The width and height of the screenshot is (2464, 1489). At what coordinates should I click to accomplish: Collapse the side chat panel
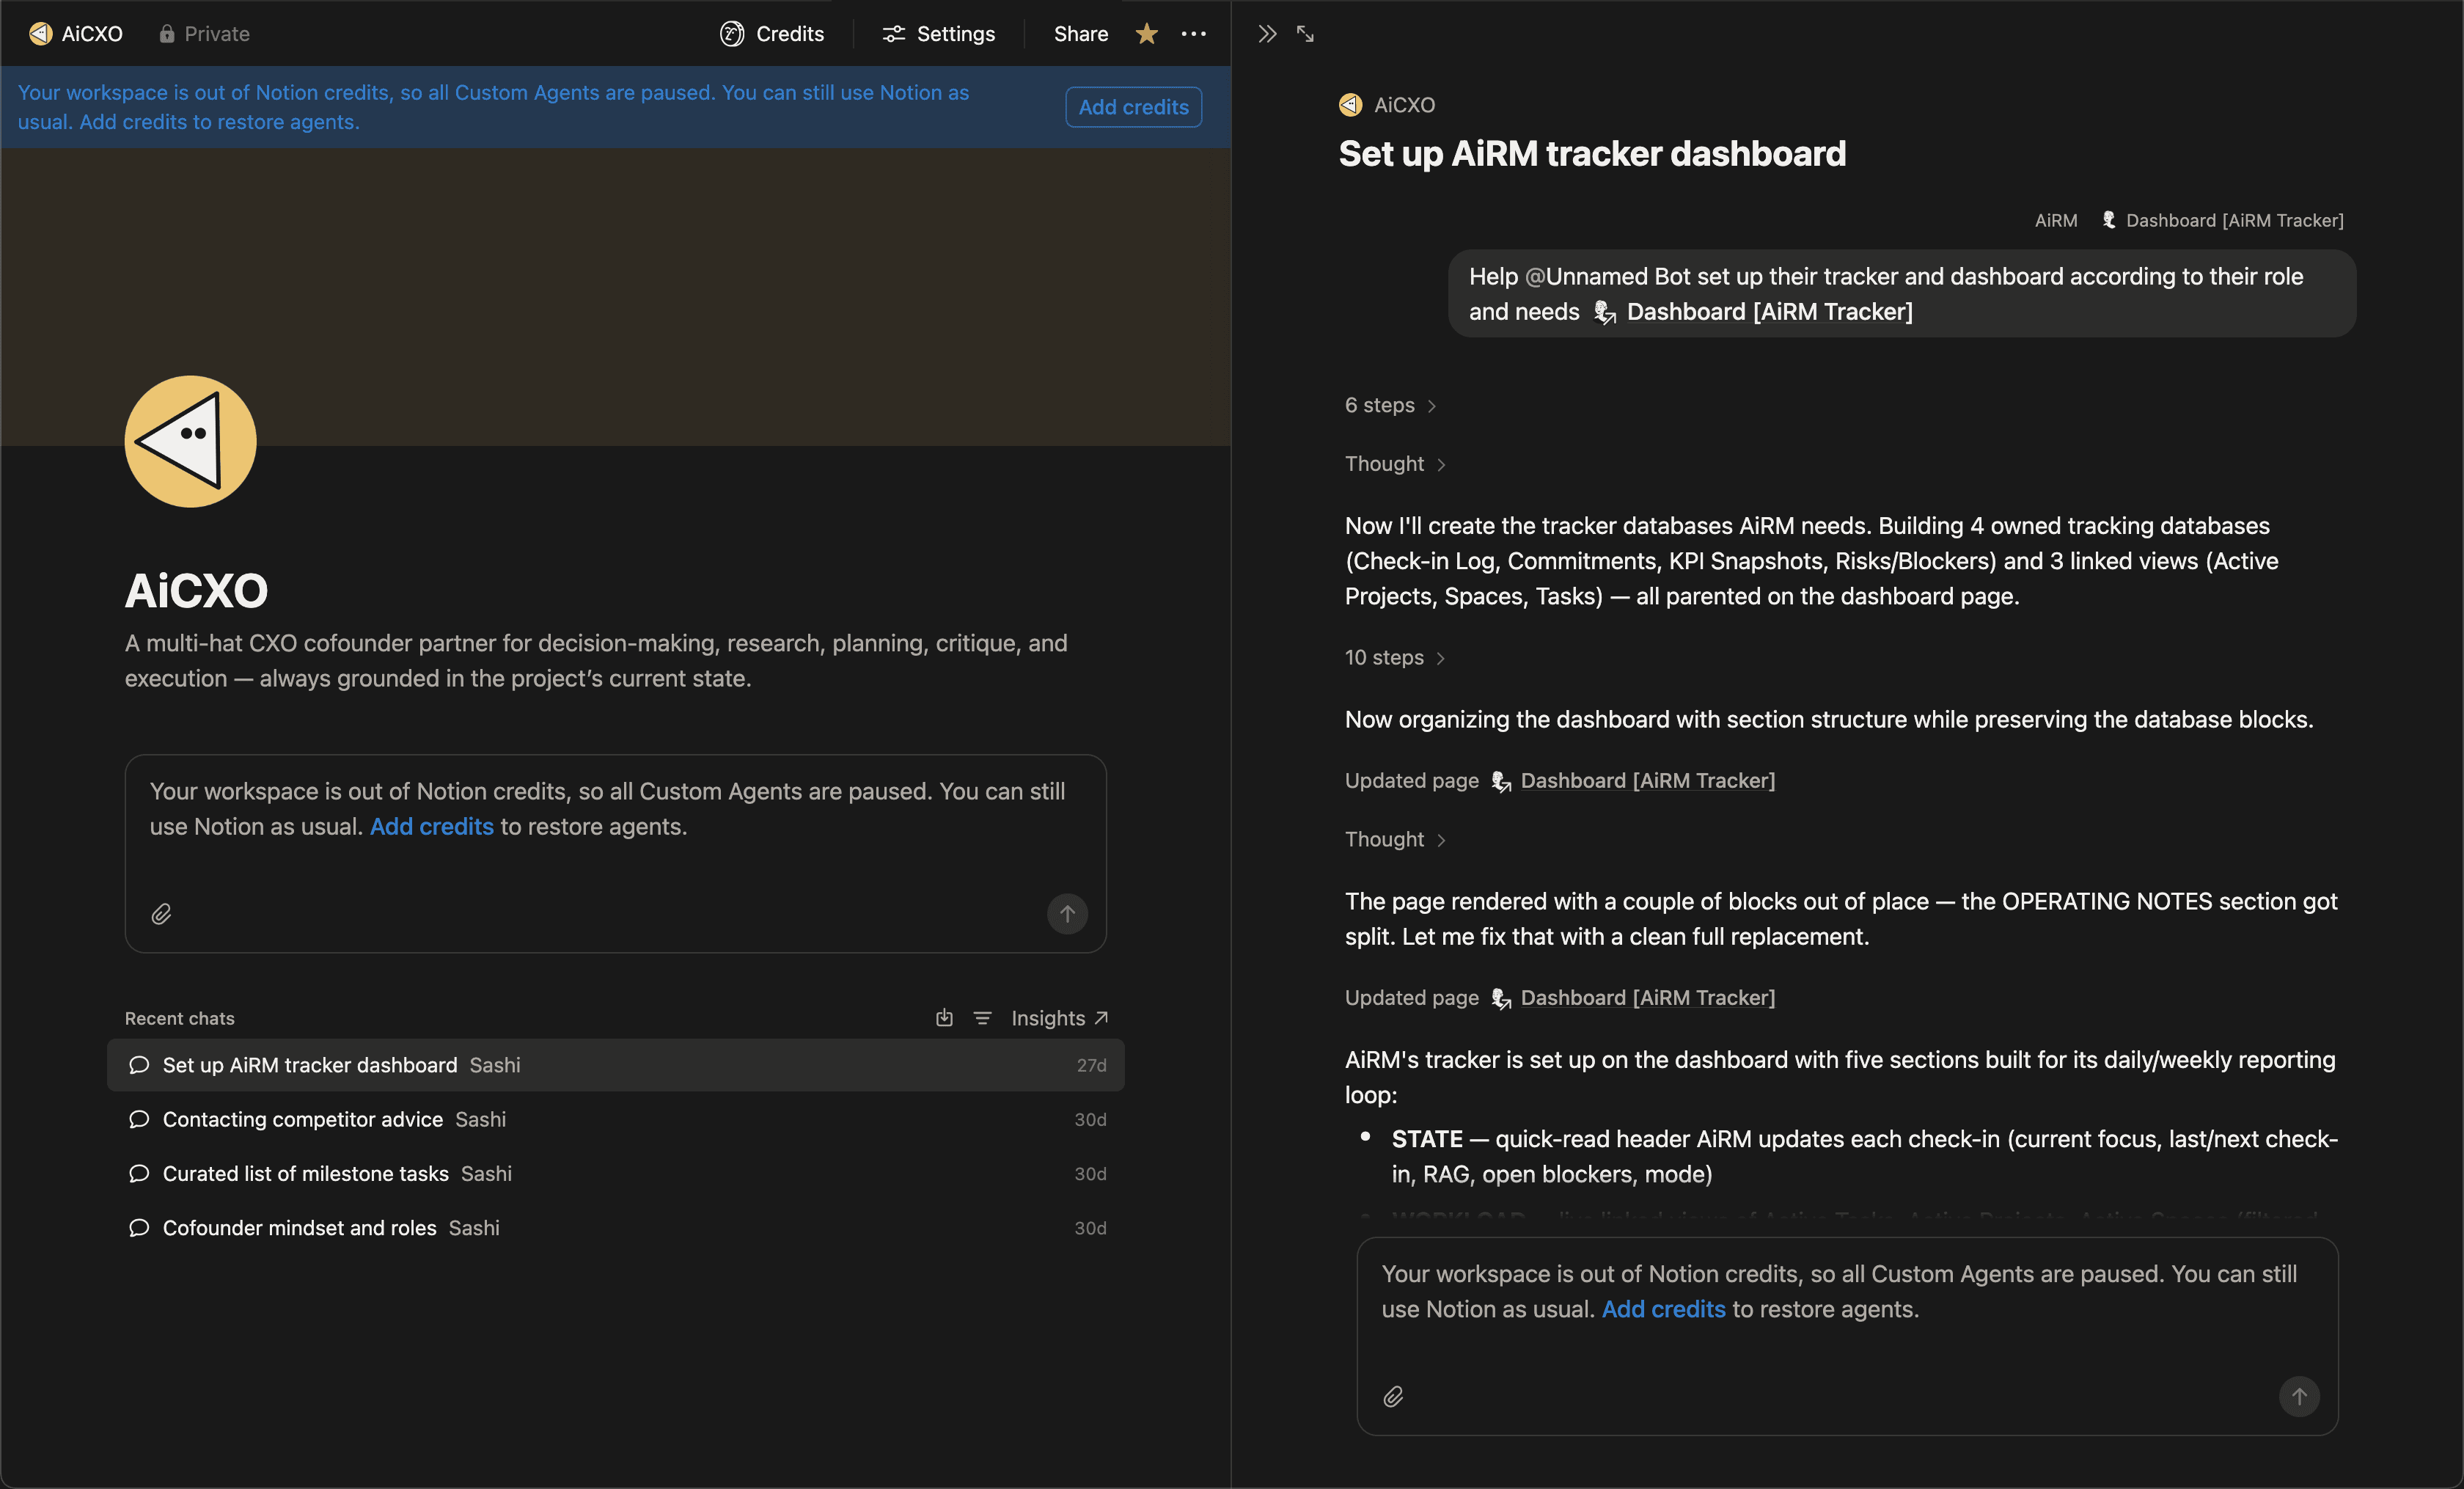(x=1267, y=34)
